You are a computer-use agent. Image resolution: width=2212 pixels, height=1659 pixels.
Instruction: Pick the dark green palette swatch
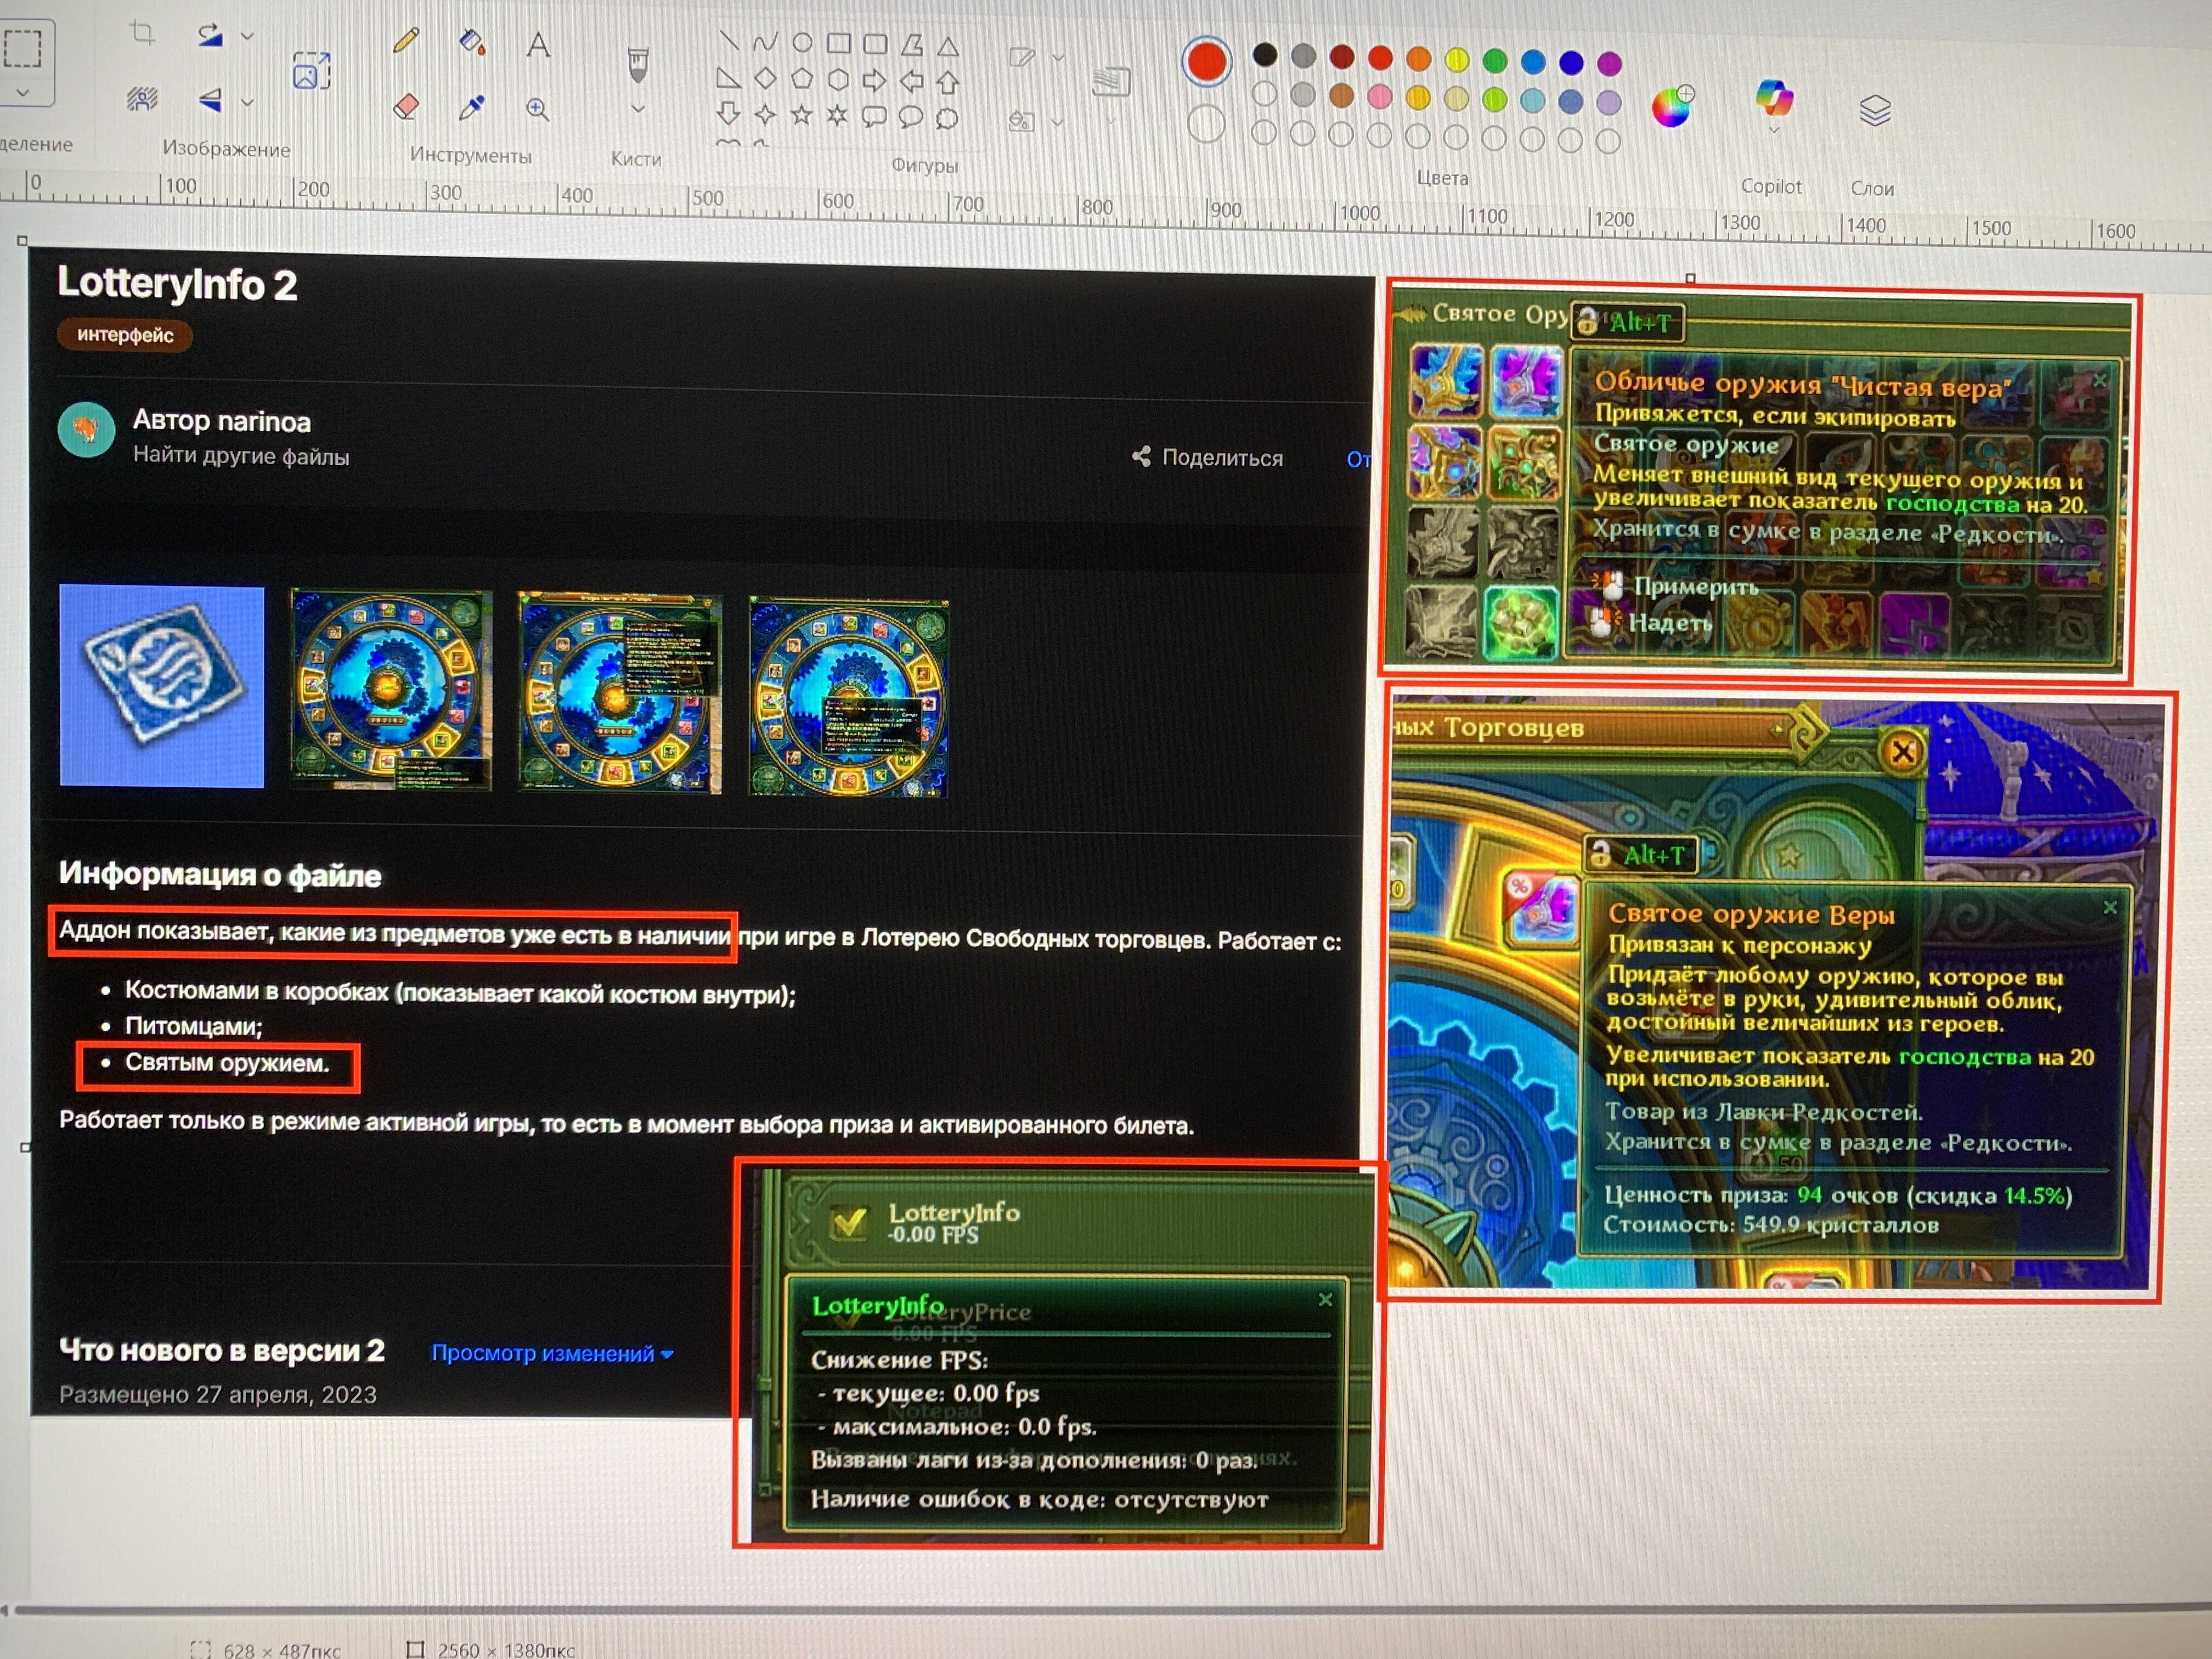click(x=1495, y=61)
